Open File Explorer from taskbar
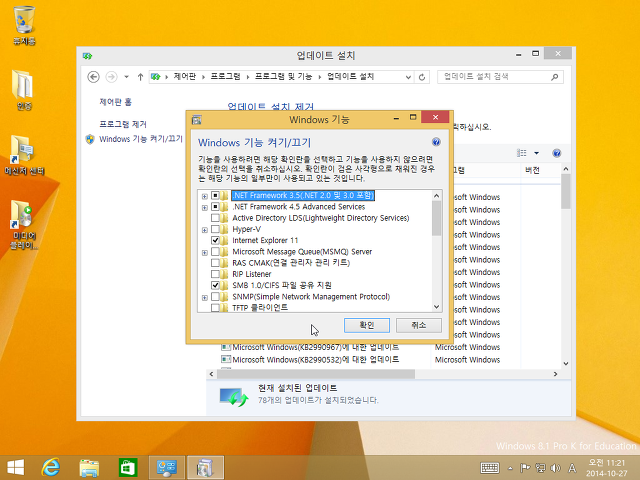The width and height of the screenshot is (640, 480). [89, 467]
